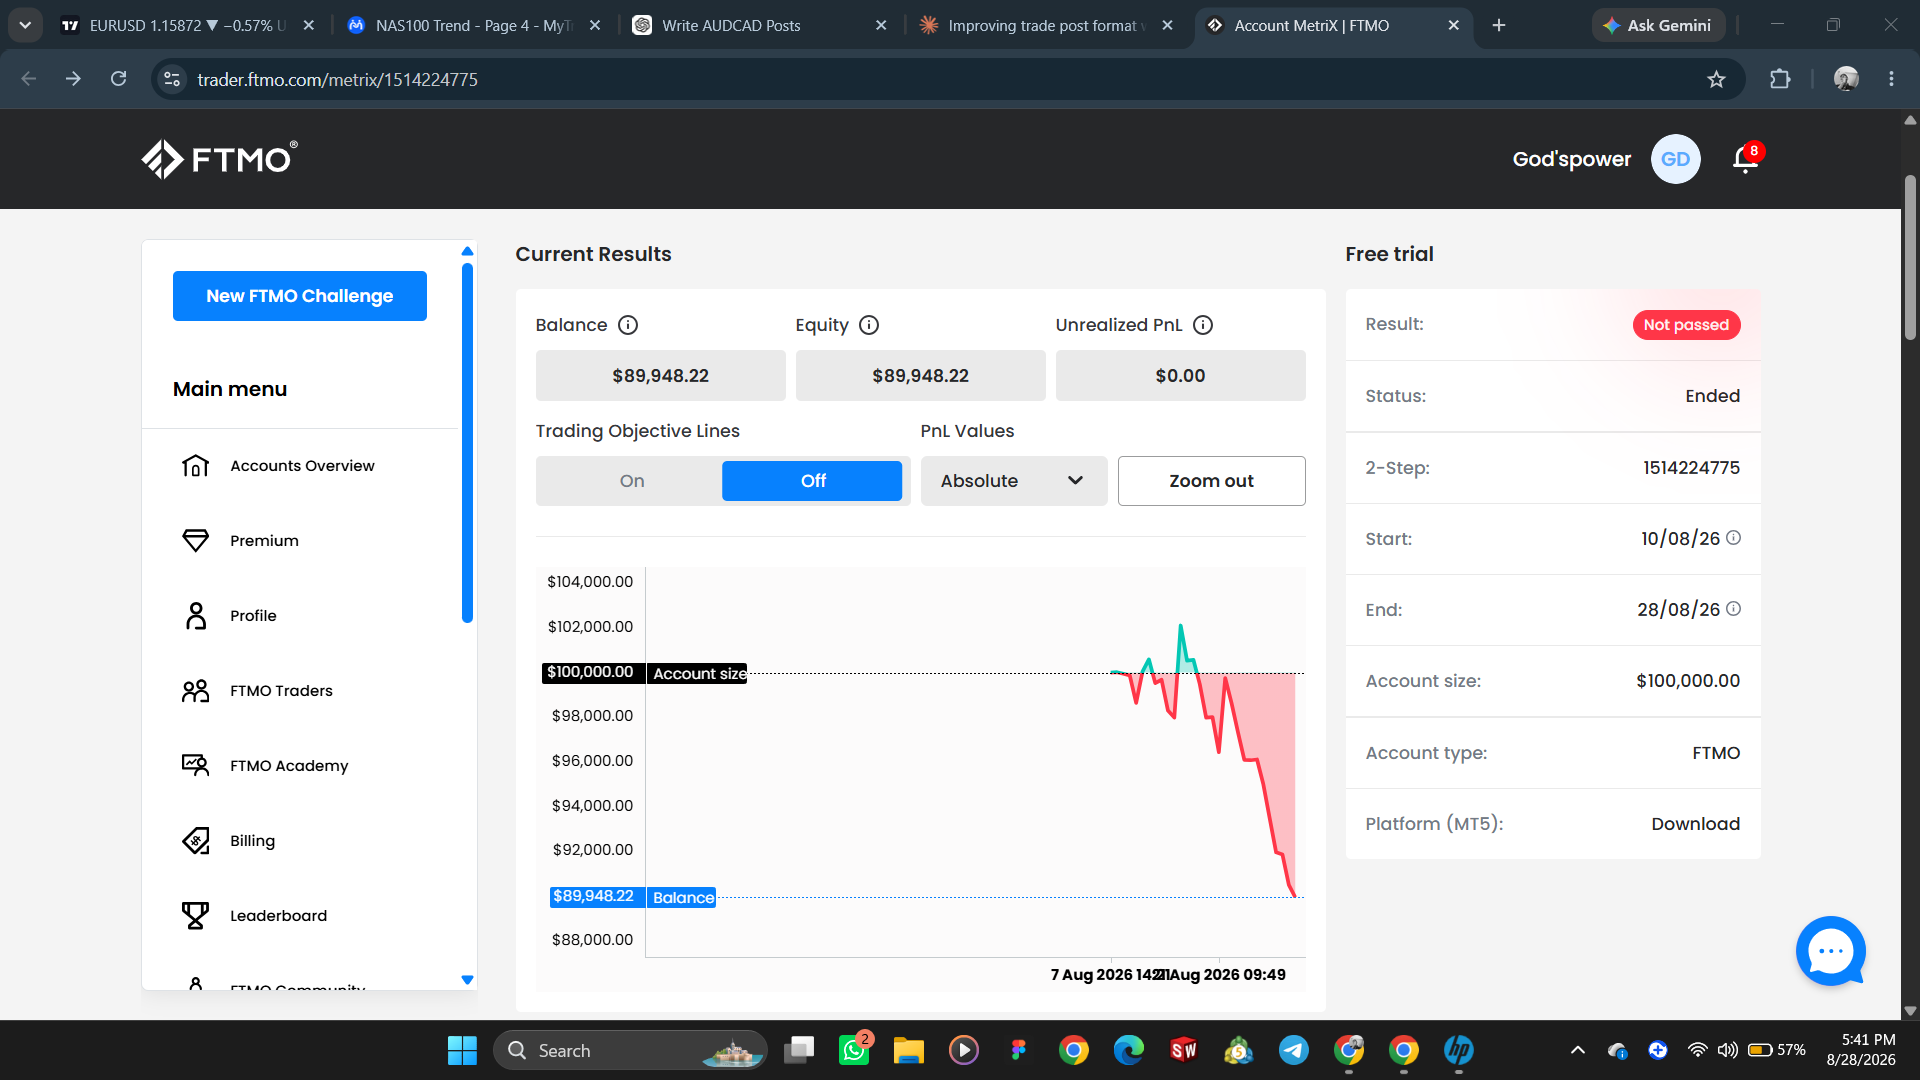1920x1080 pixels.
Task: Expand the tab search dropdown arrow
Action: (x=25, y=25)
